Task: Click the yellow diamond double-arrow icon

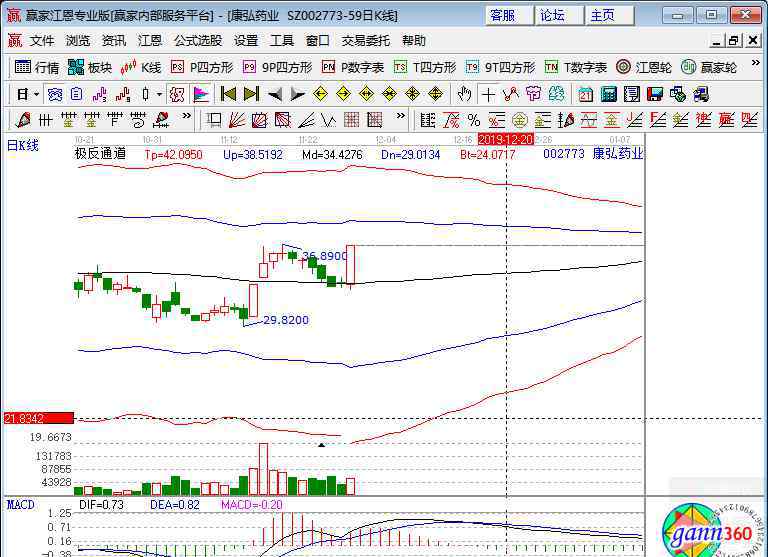Action: pos(366,94)
